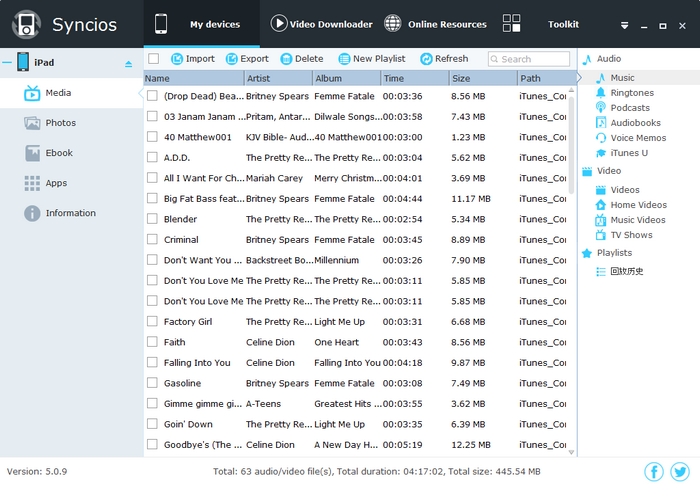The height and width of the screenshot is (487, 700).
Task: Switch to the Toolkit tab
Action: 541,24
